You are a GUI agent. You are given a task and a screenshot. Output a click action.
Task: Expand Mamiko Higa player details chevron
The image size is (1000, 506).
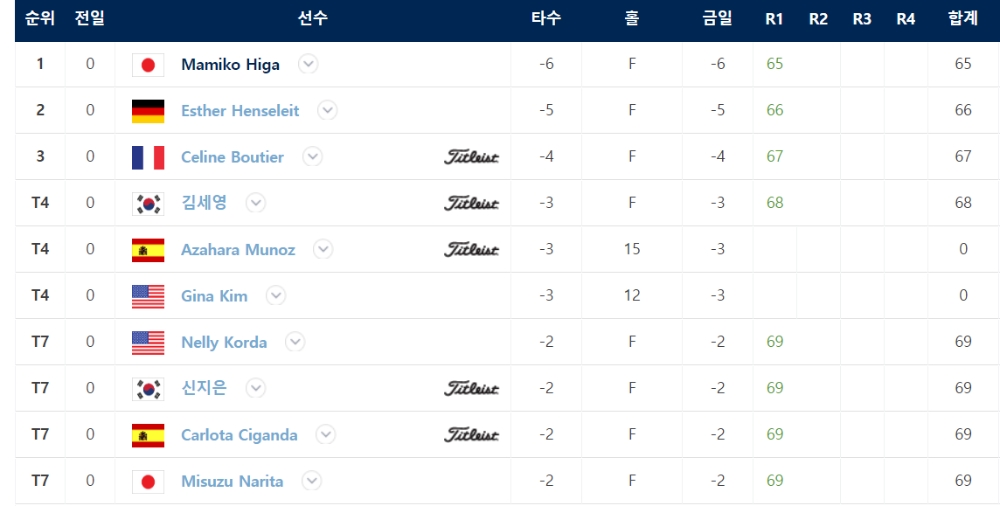point(308,64)
